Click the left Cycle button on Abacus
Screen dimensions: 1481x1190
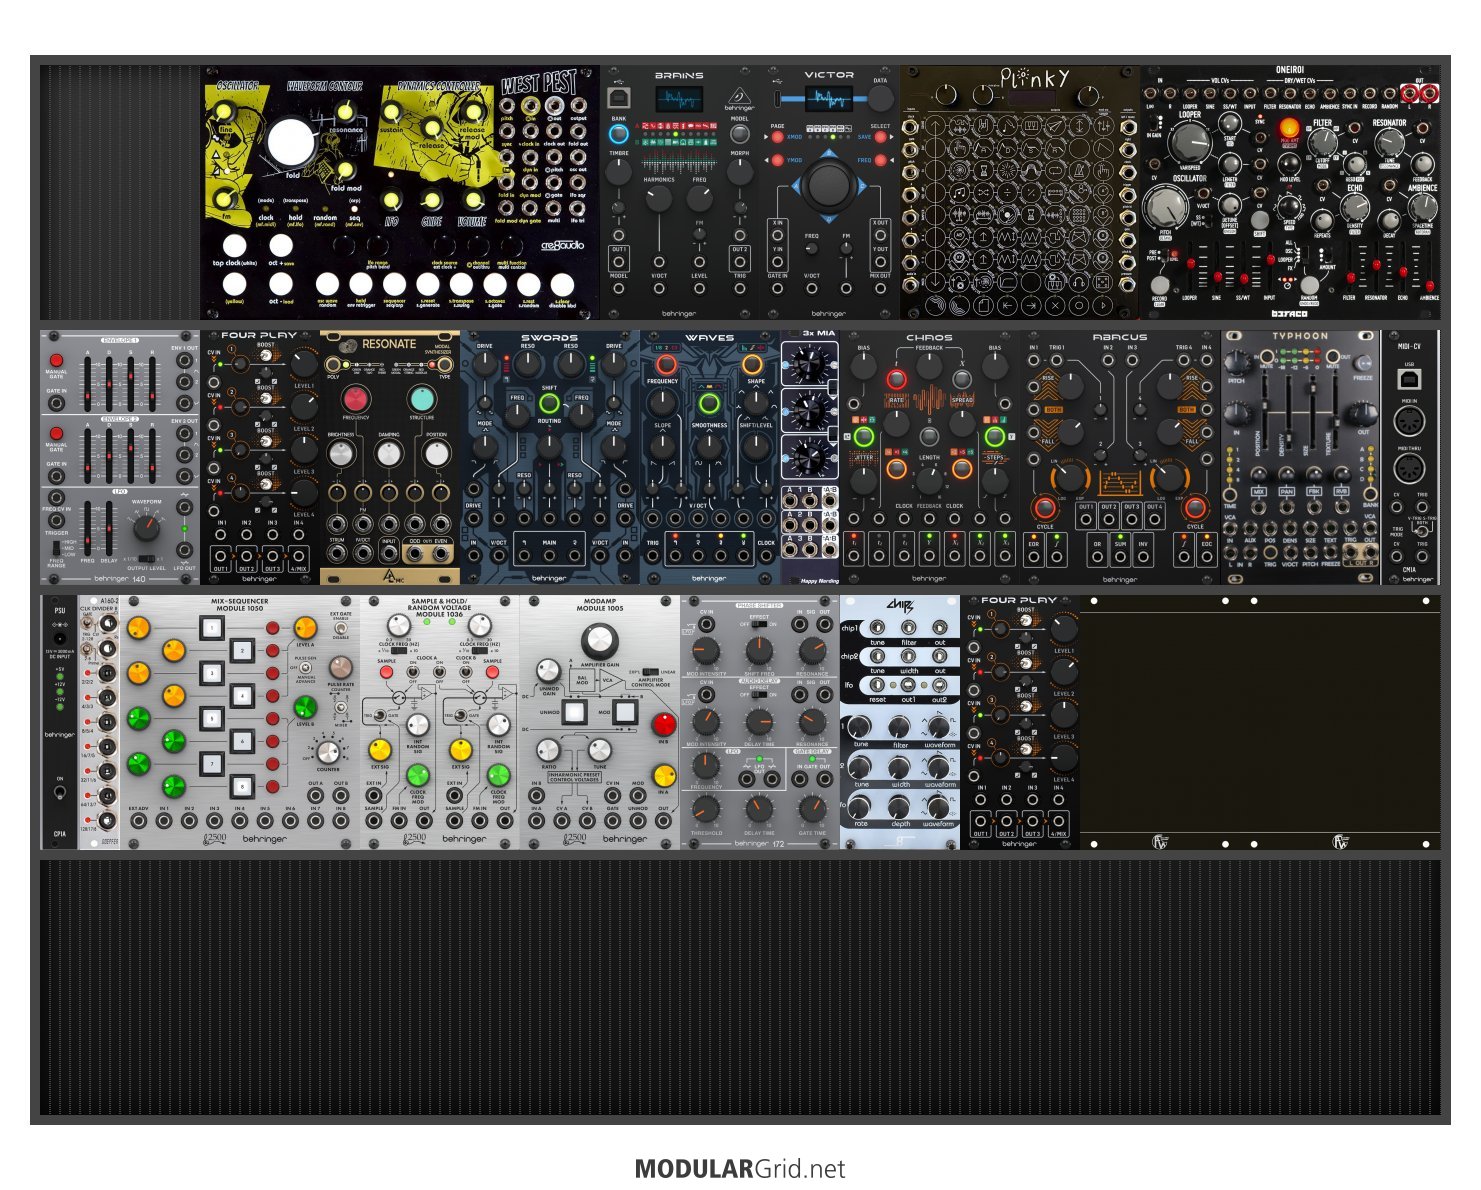coord(1045,507)
